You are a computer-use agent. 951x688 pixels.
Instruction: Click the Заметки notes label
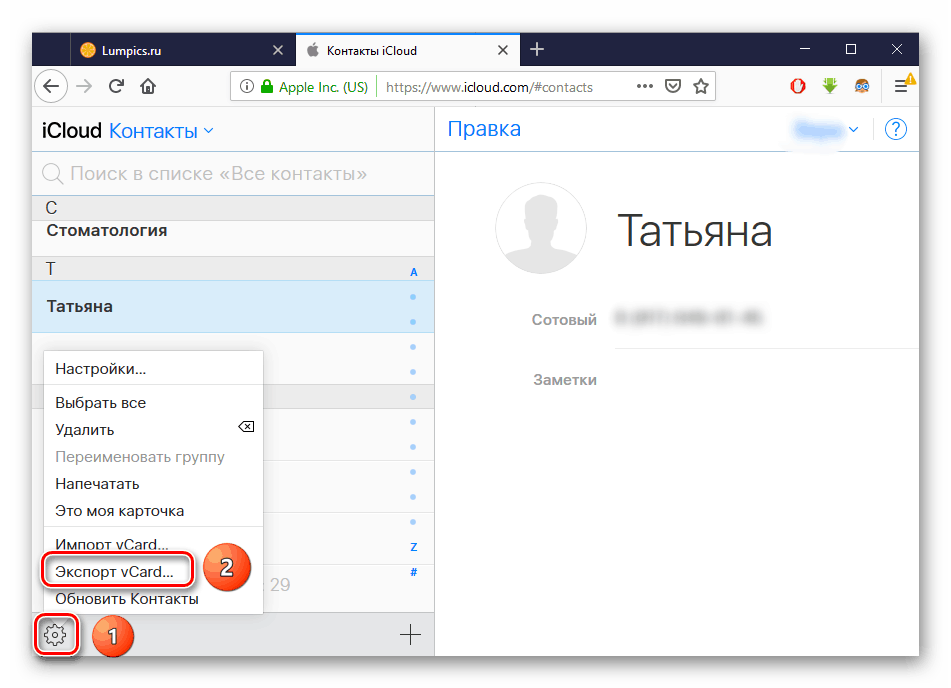565,380
